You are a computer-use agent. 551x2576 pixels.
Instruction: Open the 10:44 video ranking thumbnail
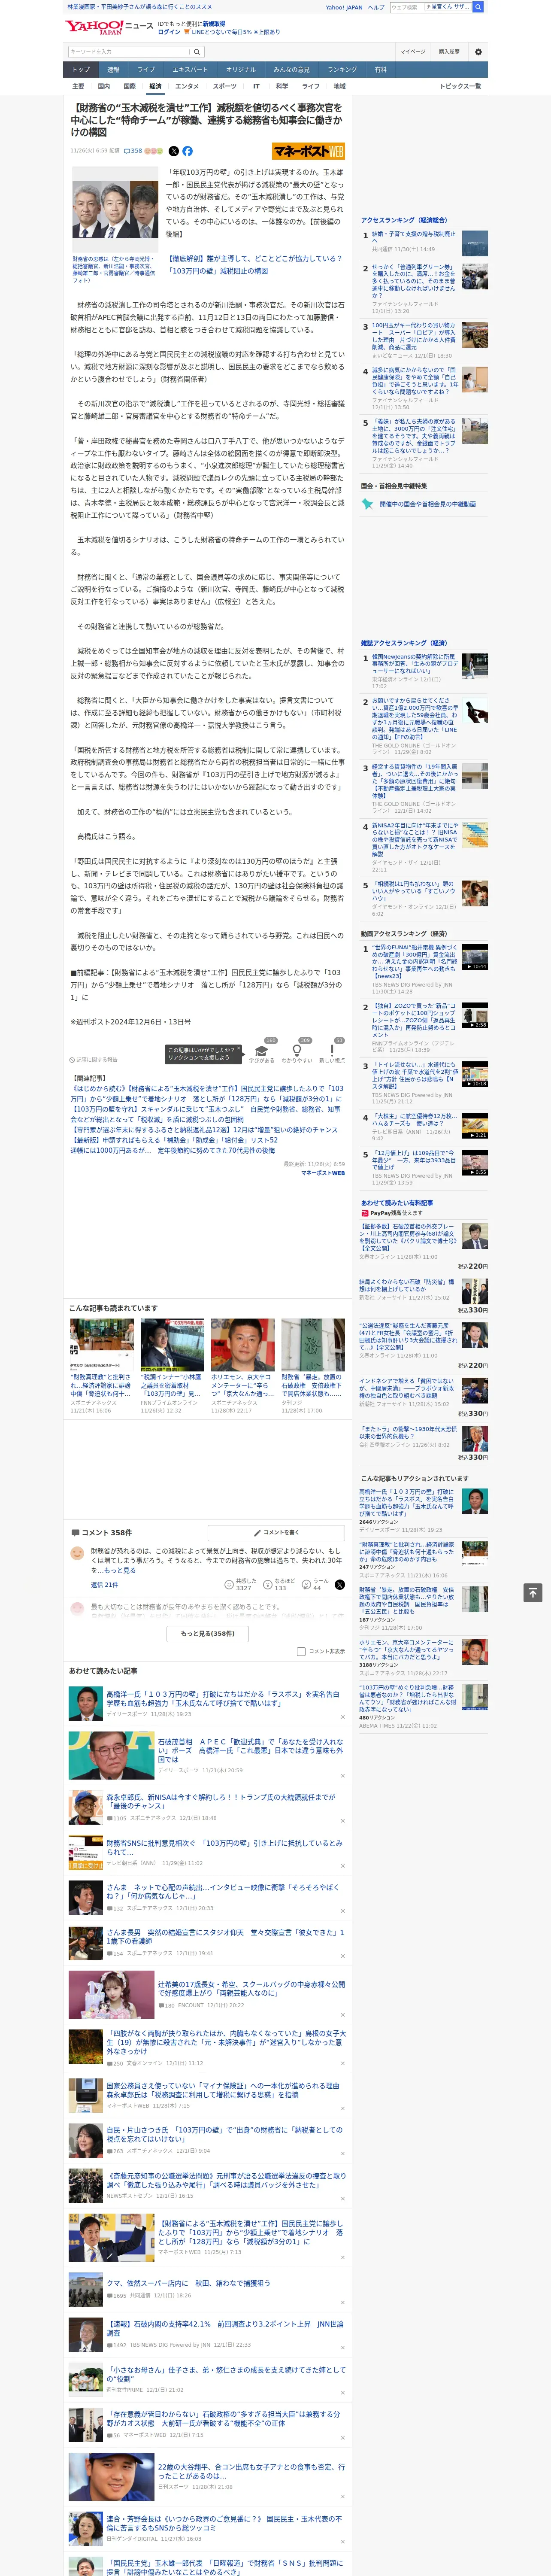tap(474, 956)
